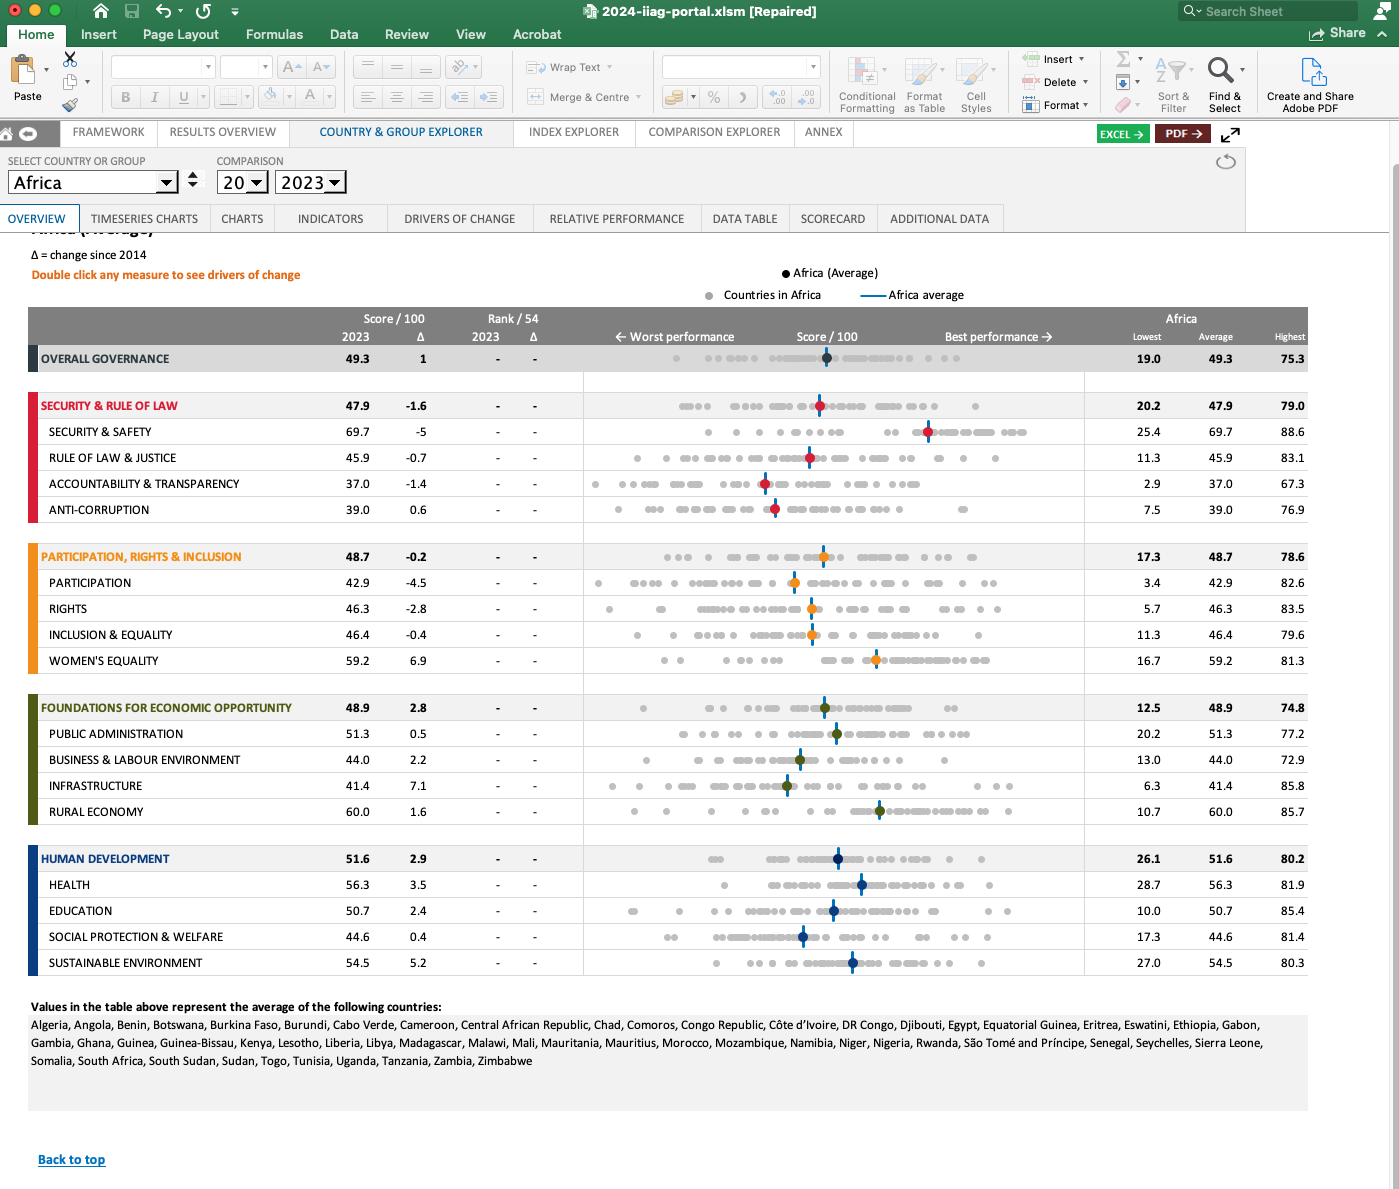1399x1189 pixels.
Task: Decrease font size
Action: [x=321, y=67]
